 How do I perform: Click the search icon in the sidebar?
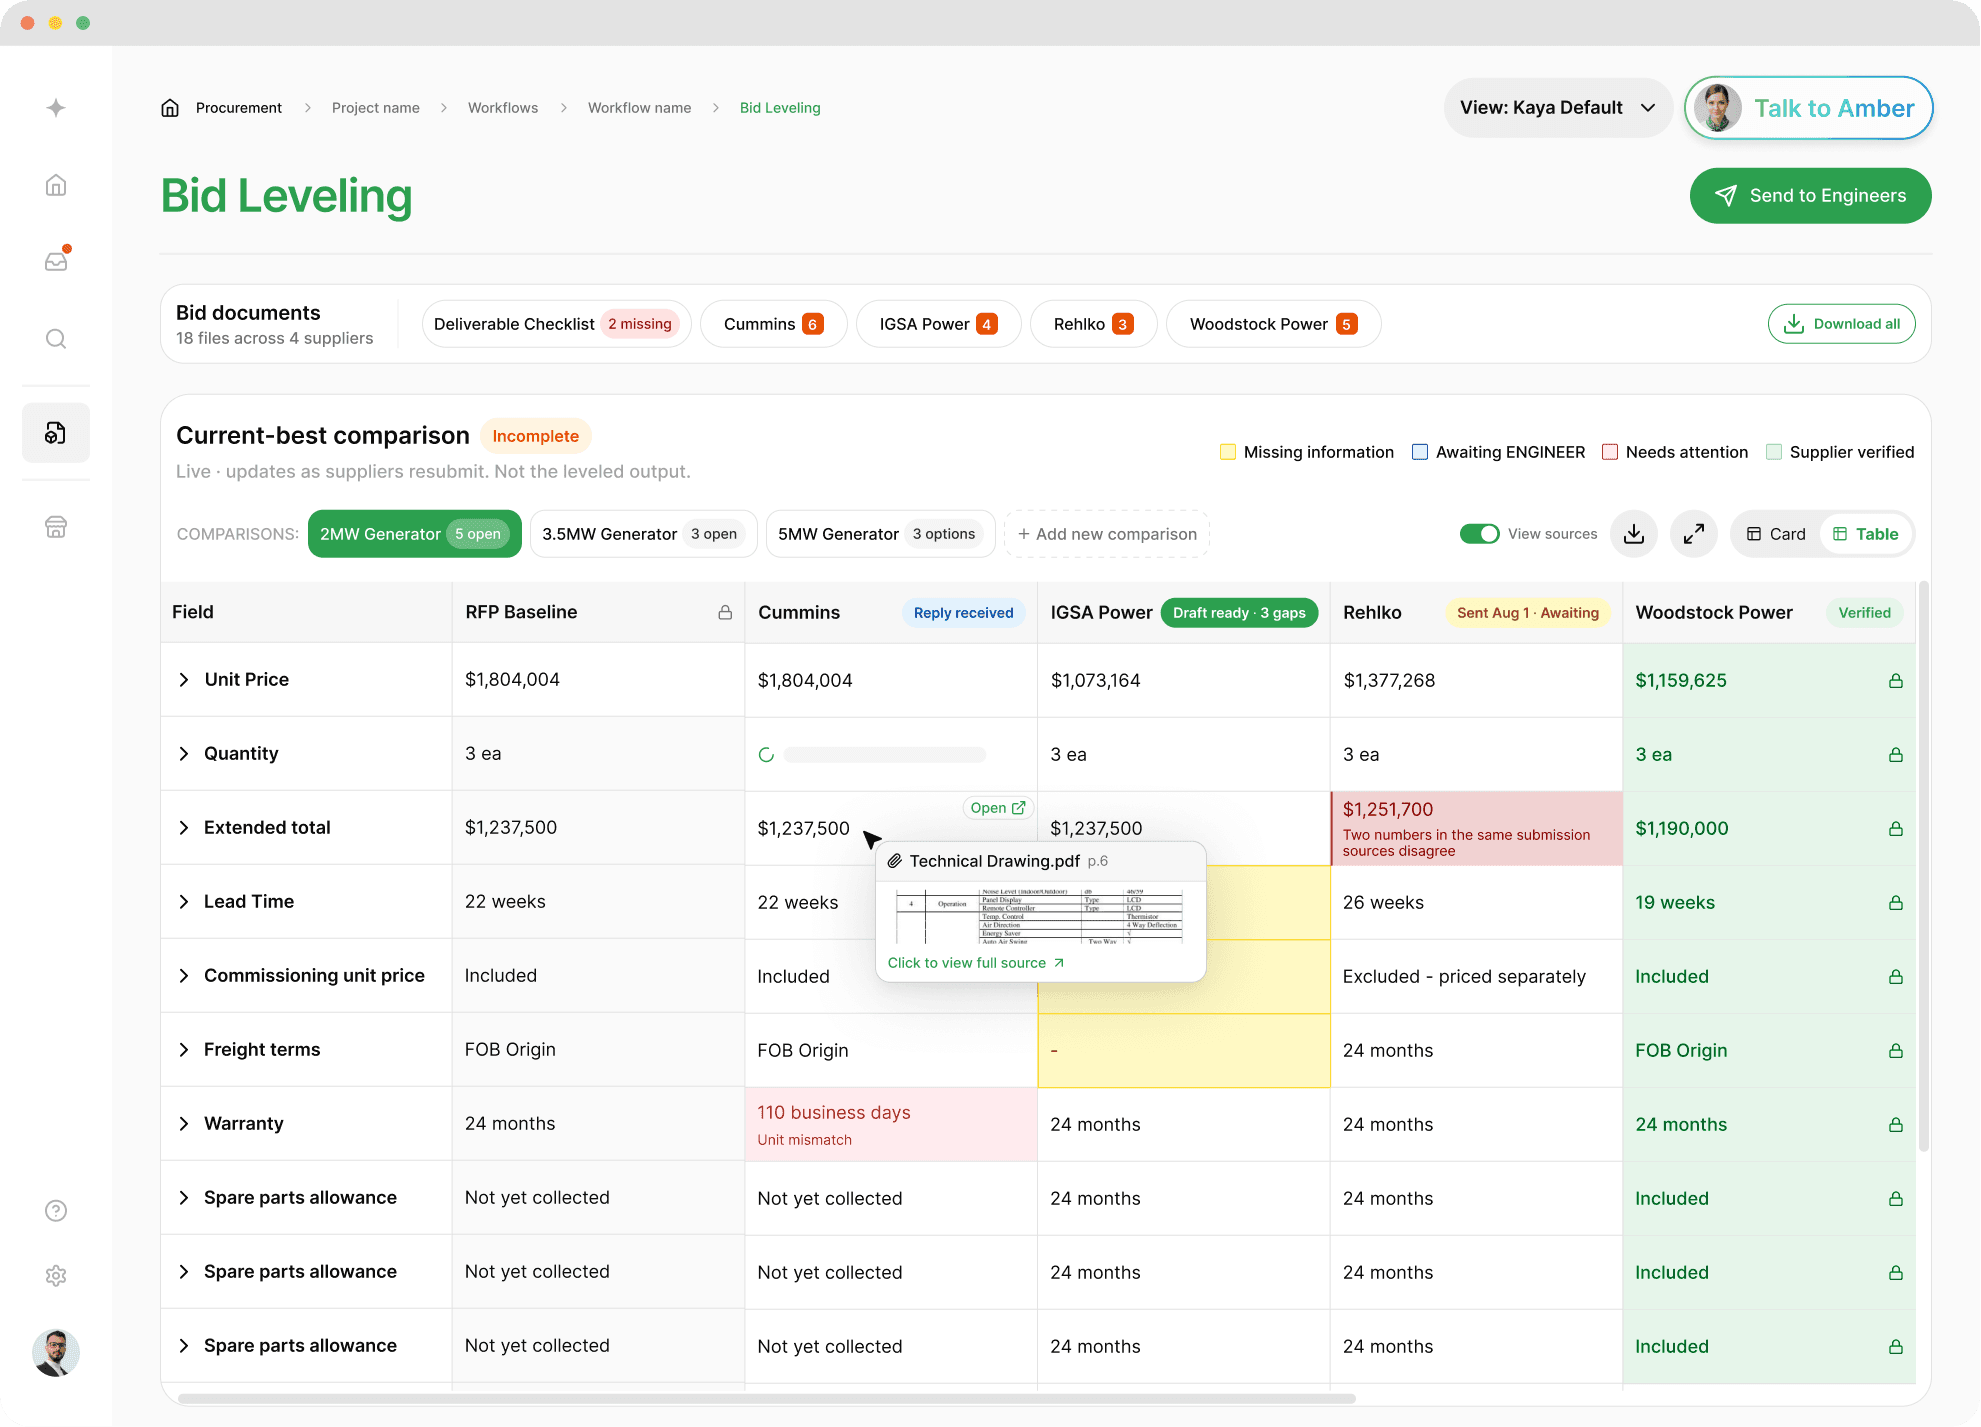pyautogui.click(x=56, y=339)
